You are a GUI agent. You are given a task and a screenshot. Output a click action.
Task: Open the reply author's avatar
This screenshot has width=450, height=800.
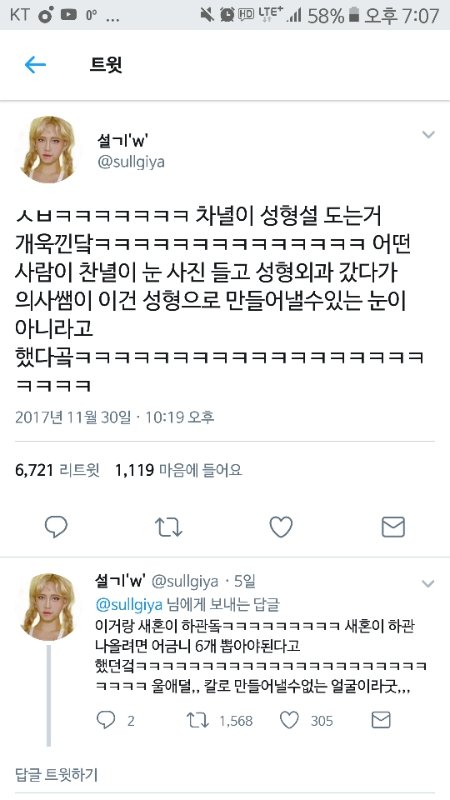(x=47, y=607)
